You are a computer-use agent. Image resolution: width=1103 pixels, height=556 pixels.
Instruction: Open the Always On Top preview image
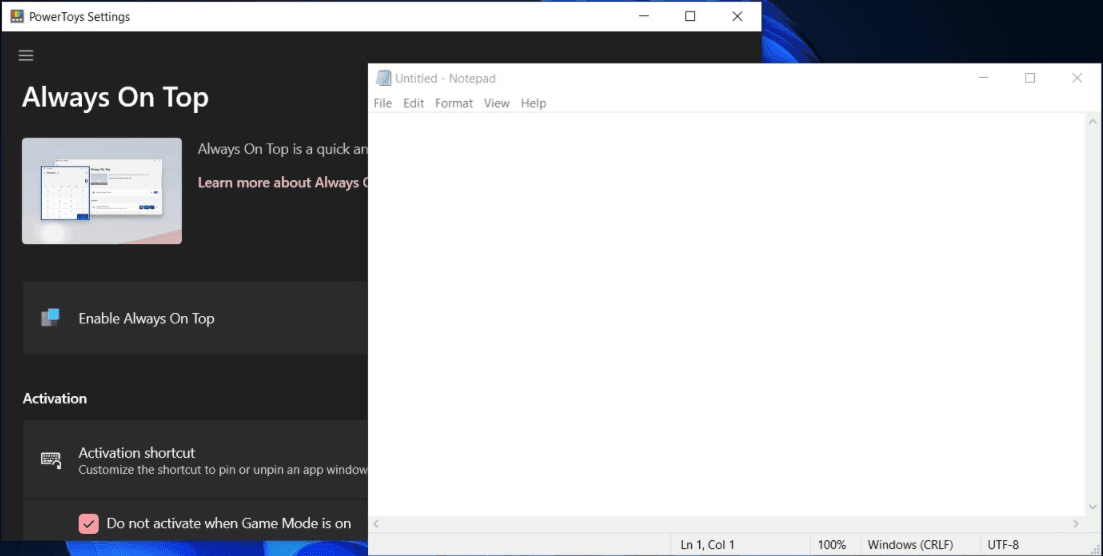tap(102, 191)
